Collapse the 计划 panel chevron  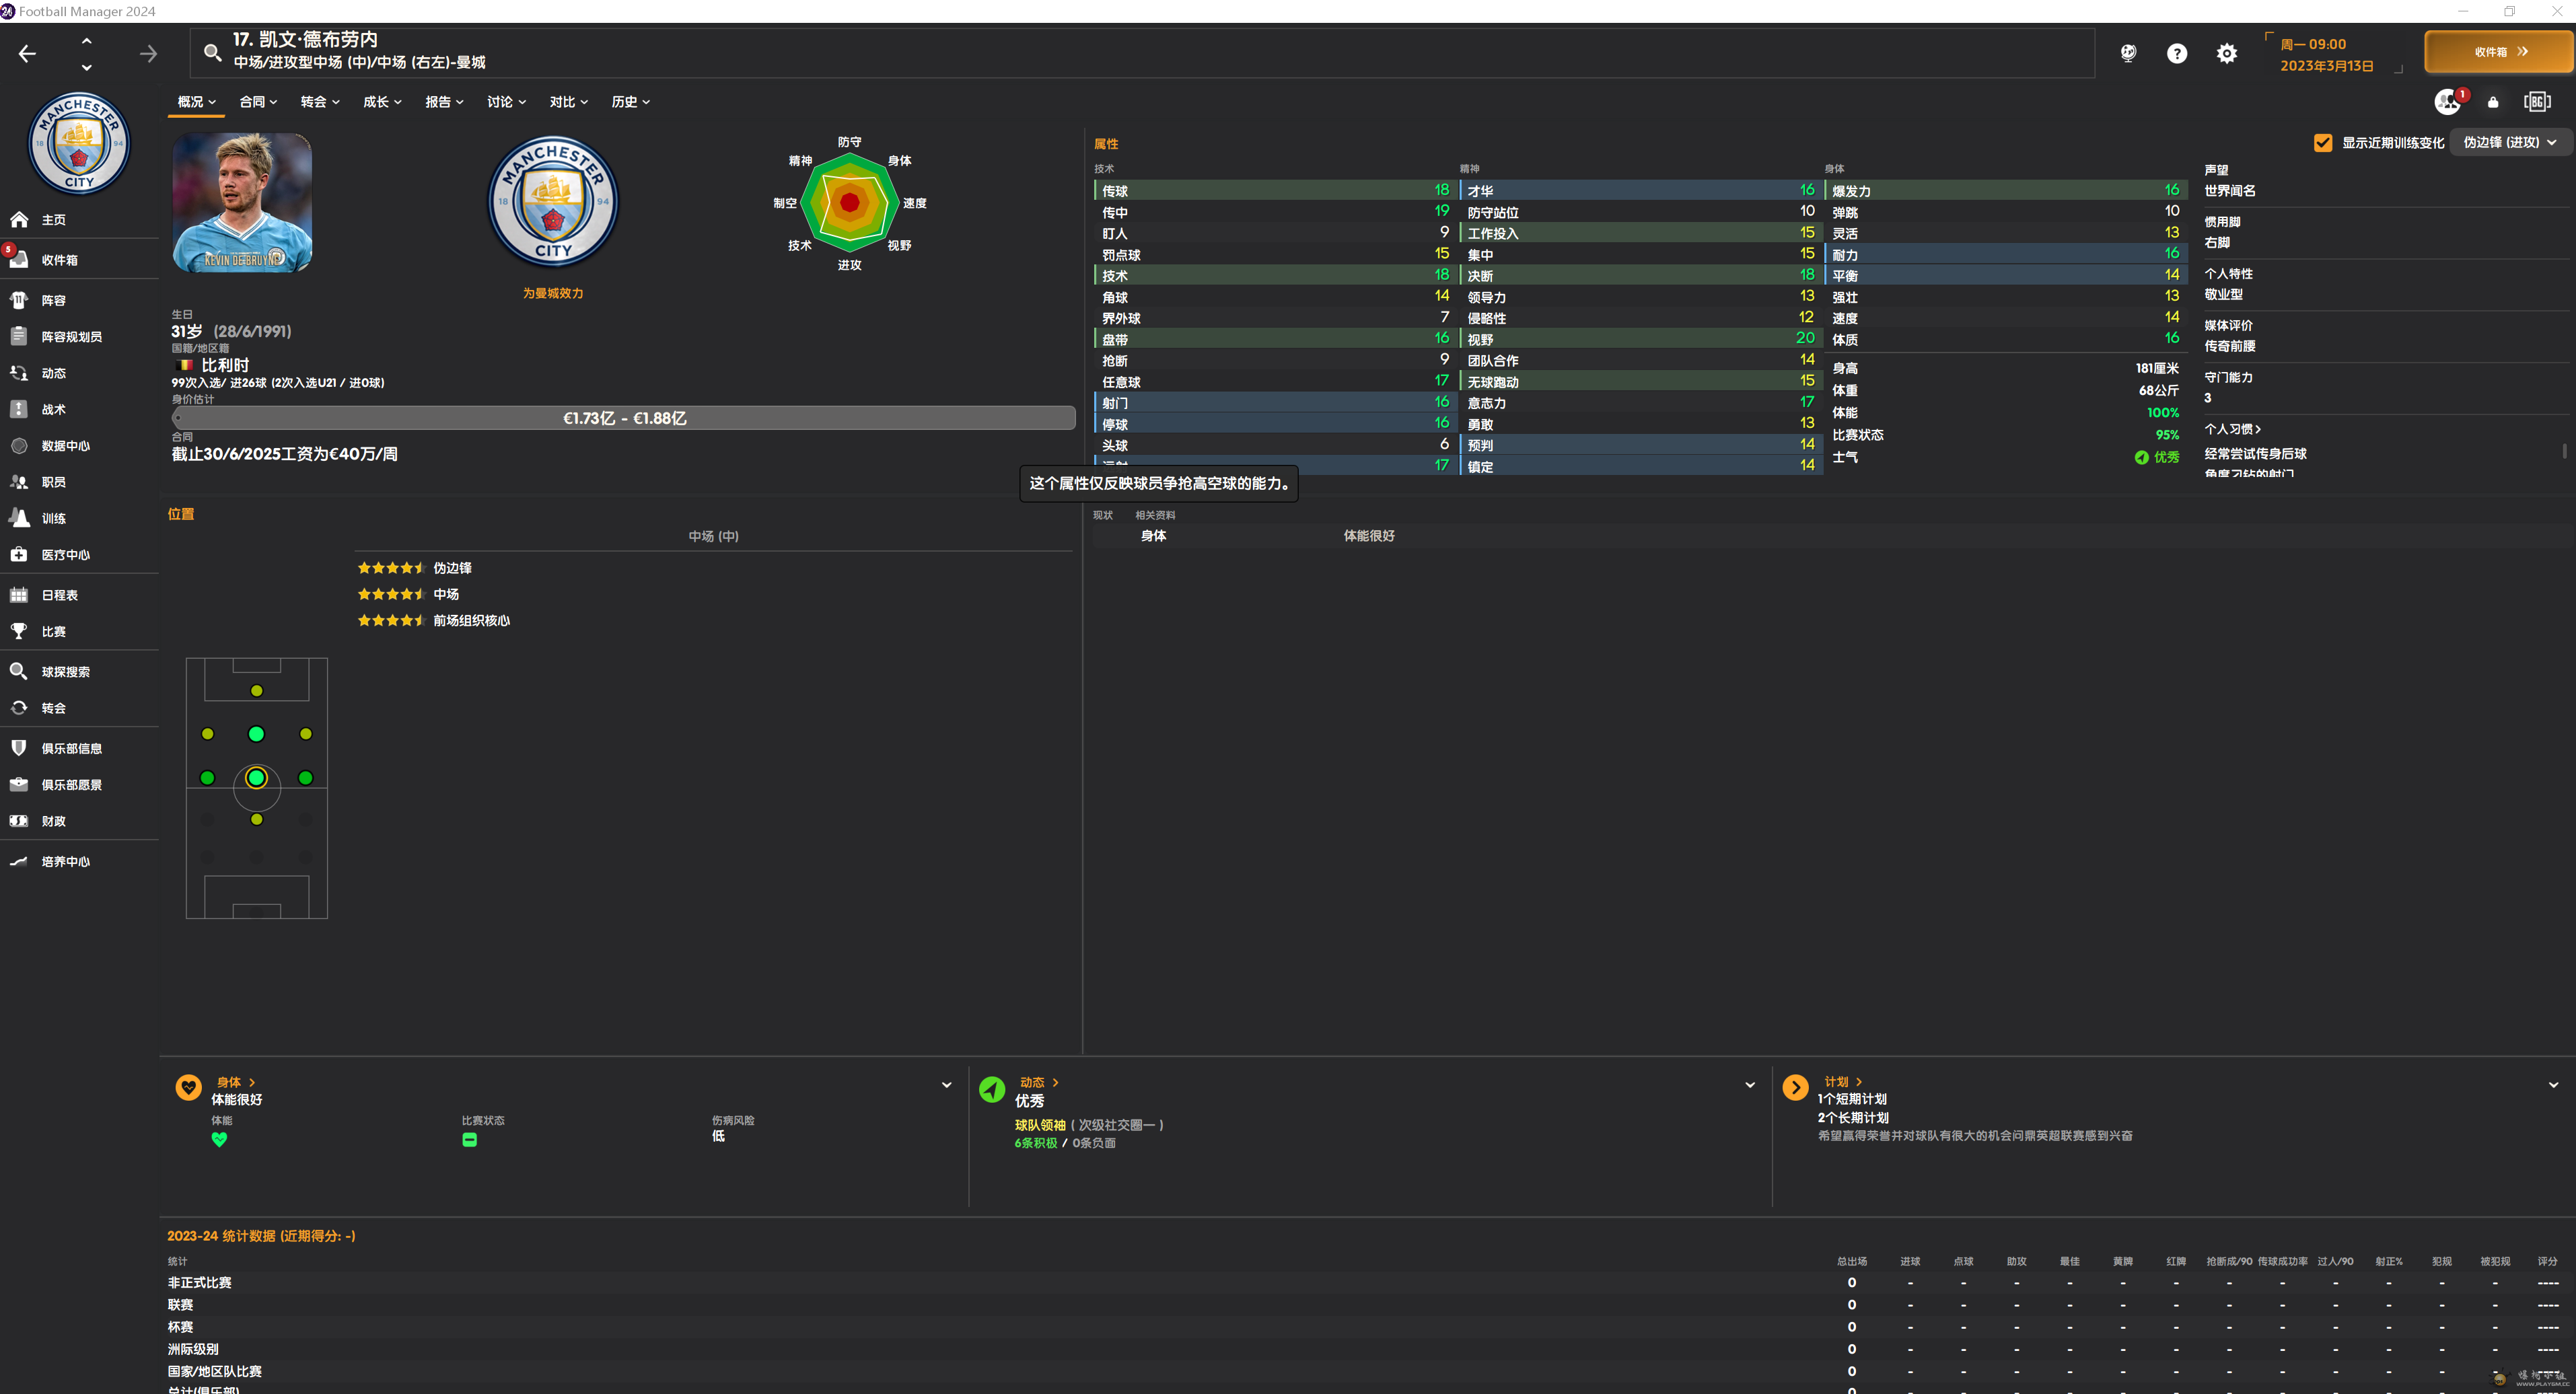(2552, 1085)
